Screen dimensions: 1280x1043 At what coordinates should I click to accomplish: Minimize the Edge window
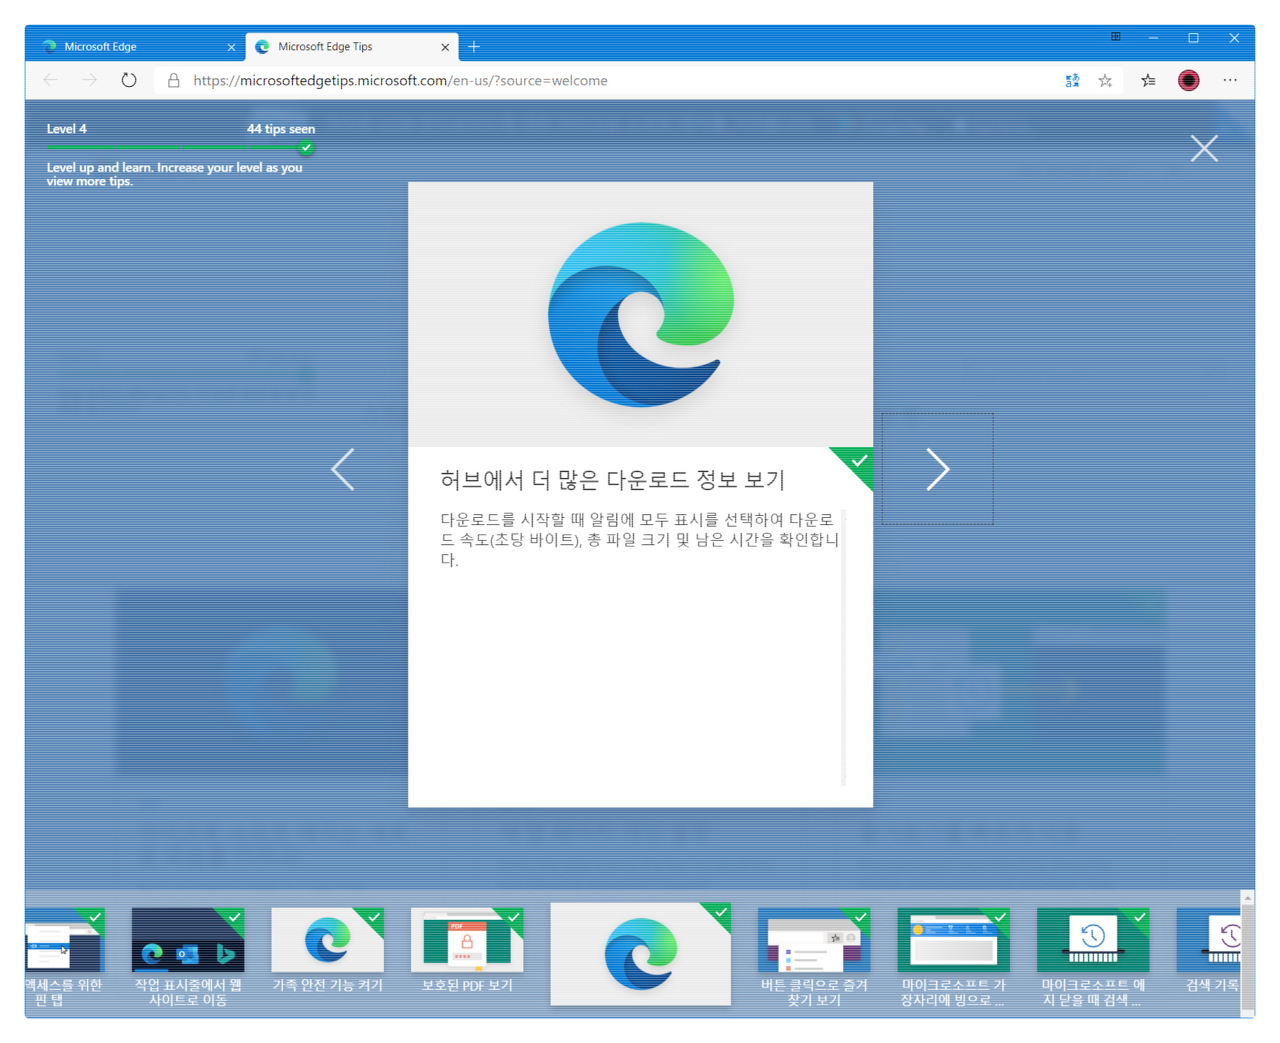click(1153, 38)
